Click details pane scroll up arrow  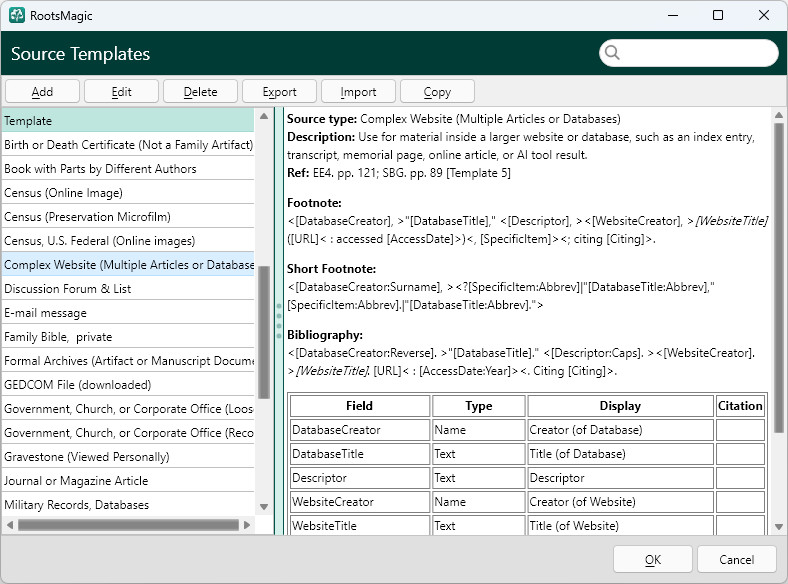click(779, 115)
